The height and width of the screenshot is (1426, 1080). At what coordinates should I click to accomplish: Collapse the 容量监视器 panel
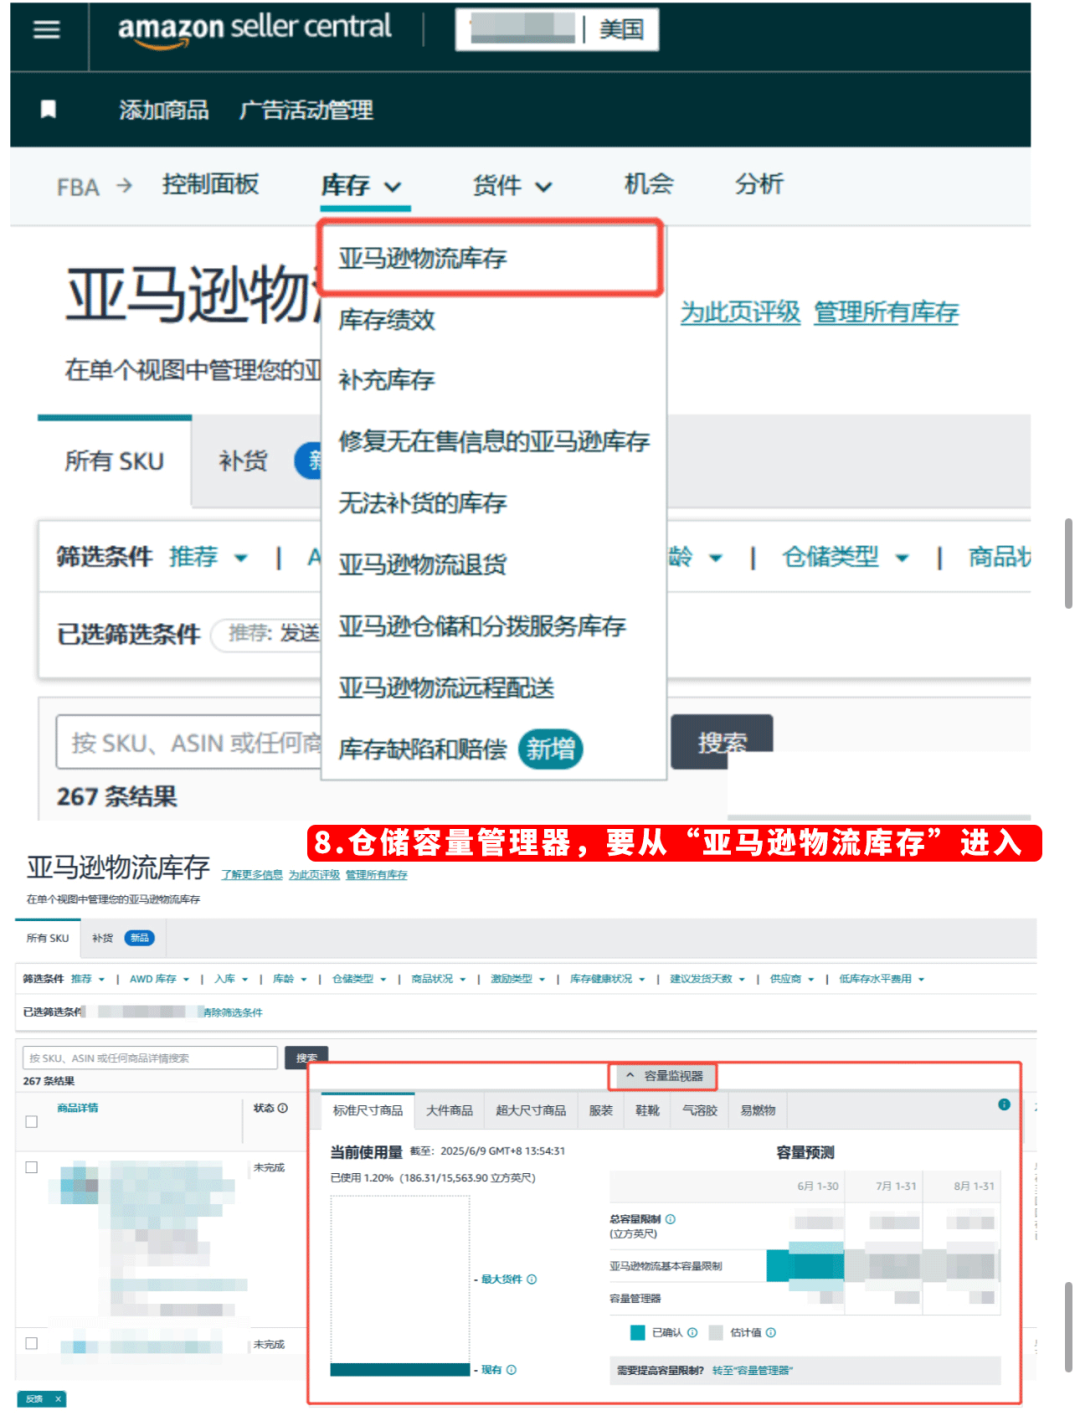665,1076
